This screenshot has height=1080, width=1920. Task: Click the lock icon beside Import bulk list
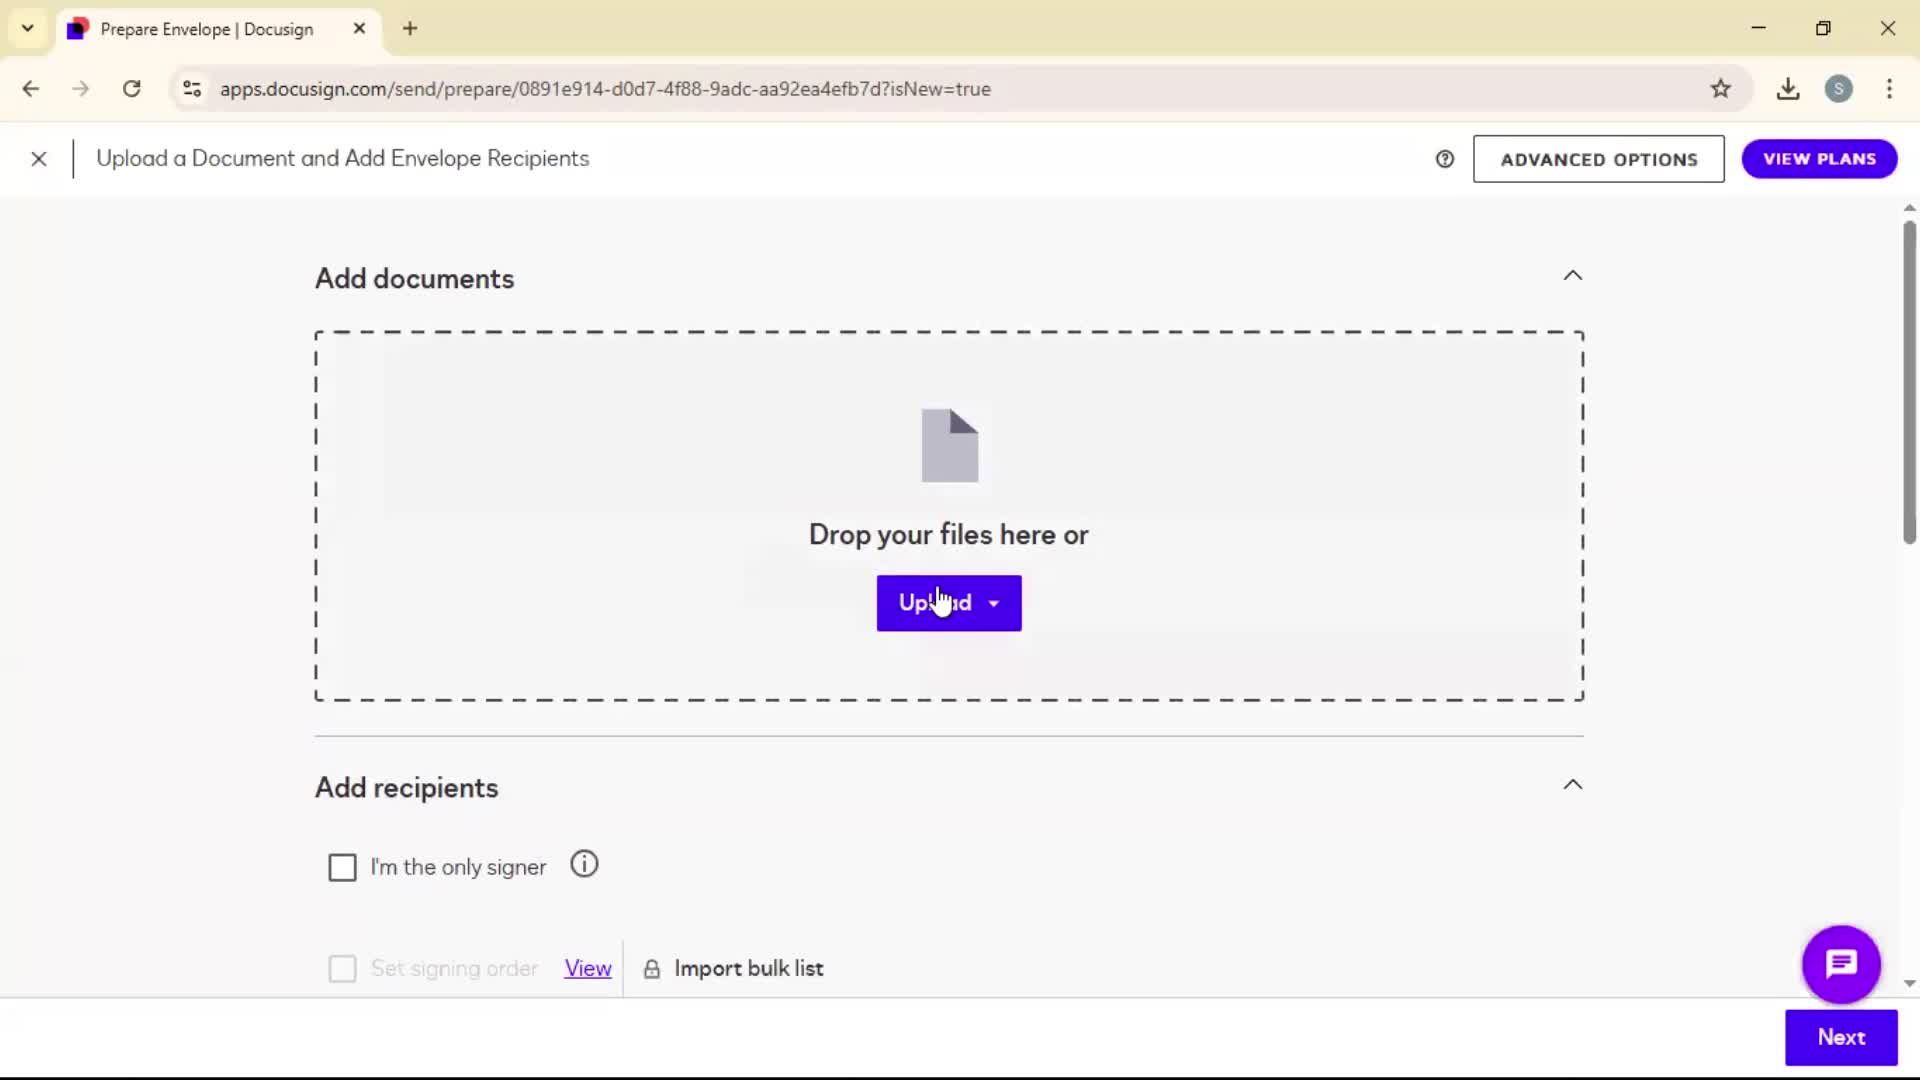point(651,969)
